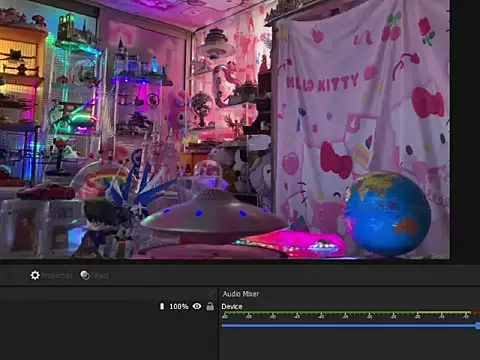The height and width of the screenshot is (360, 480).
Task: Click the Device audio source label
Action: point(232,307)
